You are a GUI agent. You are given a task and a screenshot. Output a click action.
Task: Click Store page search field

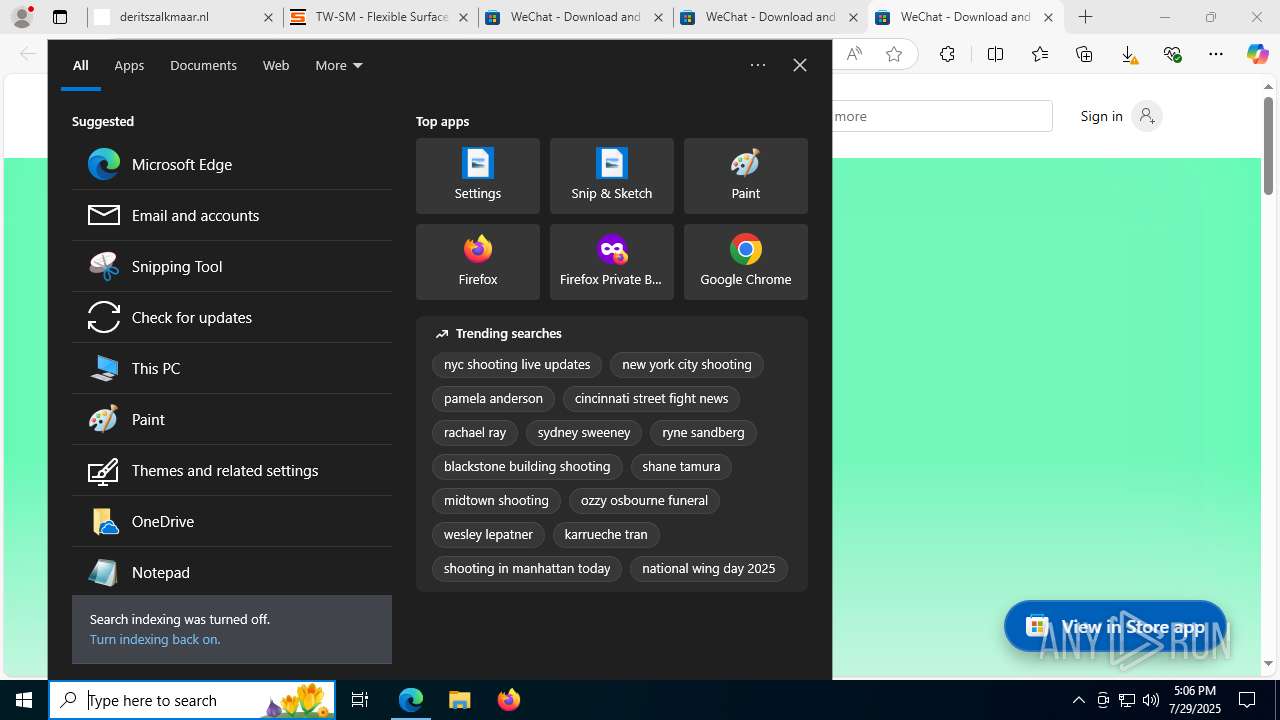coord(943,116)
